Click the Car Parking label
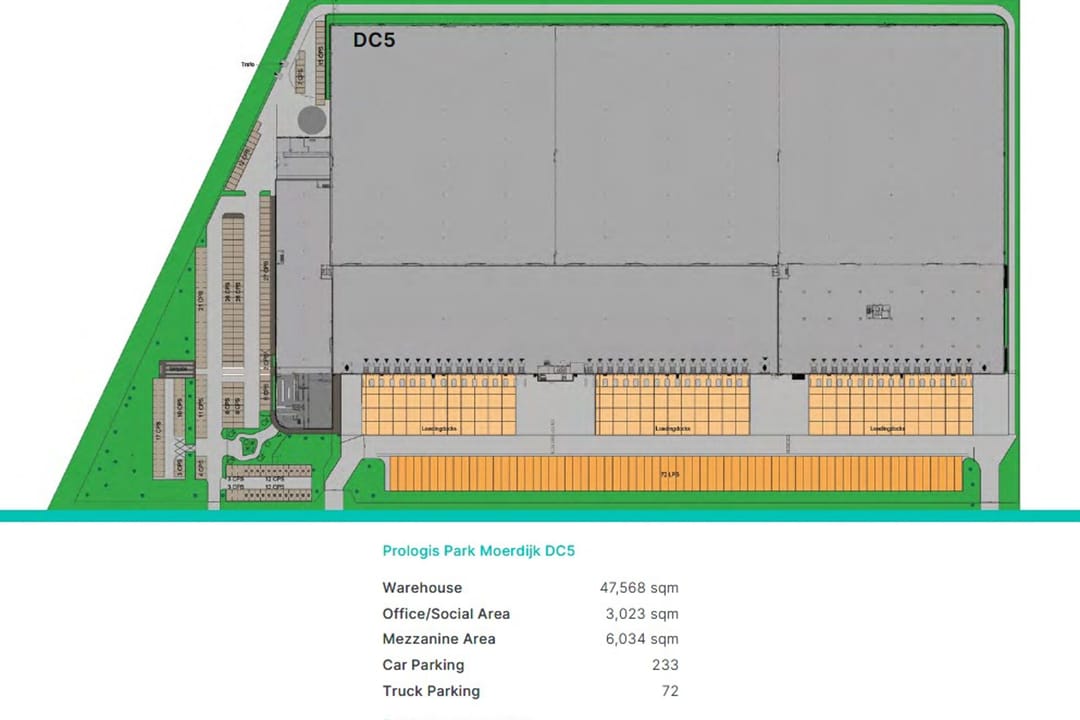This screenshot has height=720, width=1080. point(423,665)
